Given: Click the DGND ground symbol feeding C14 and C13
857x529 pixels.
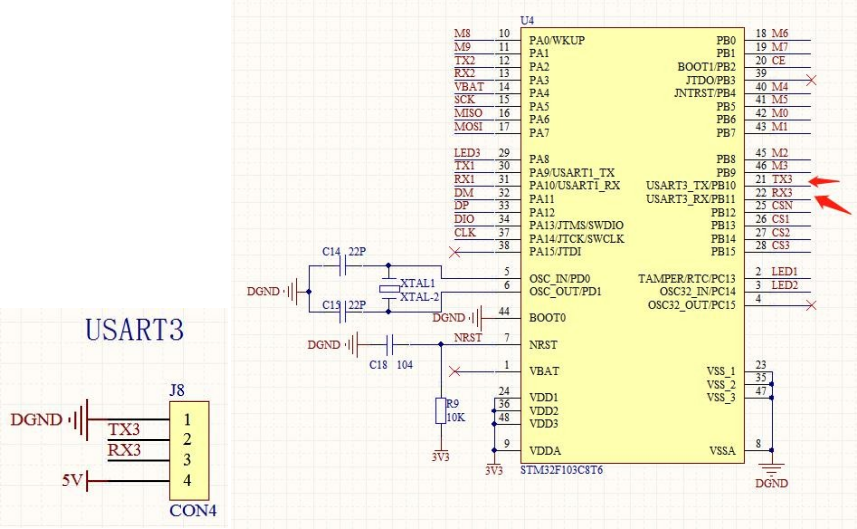Looking at the screenshot, I should pyautogui.click(x=292, y=292).
